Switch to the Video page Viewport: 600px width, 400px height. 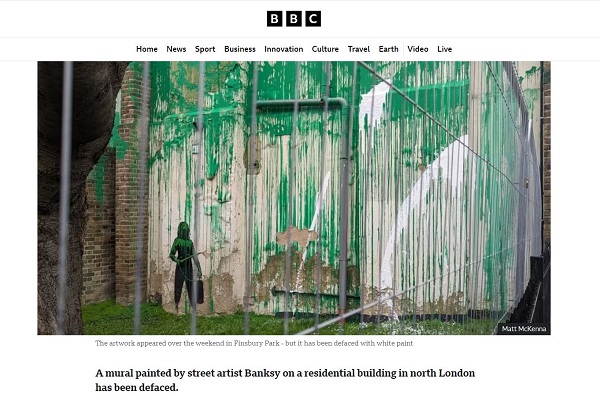tap(417, 49)
